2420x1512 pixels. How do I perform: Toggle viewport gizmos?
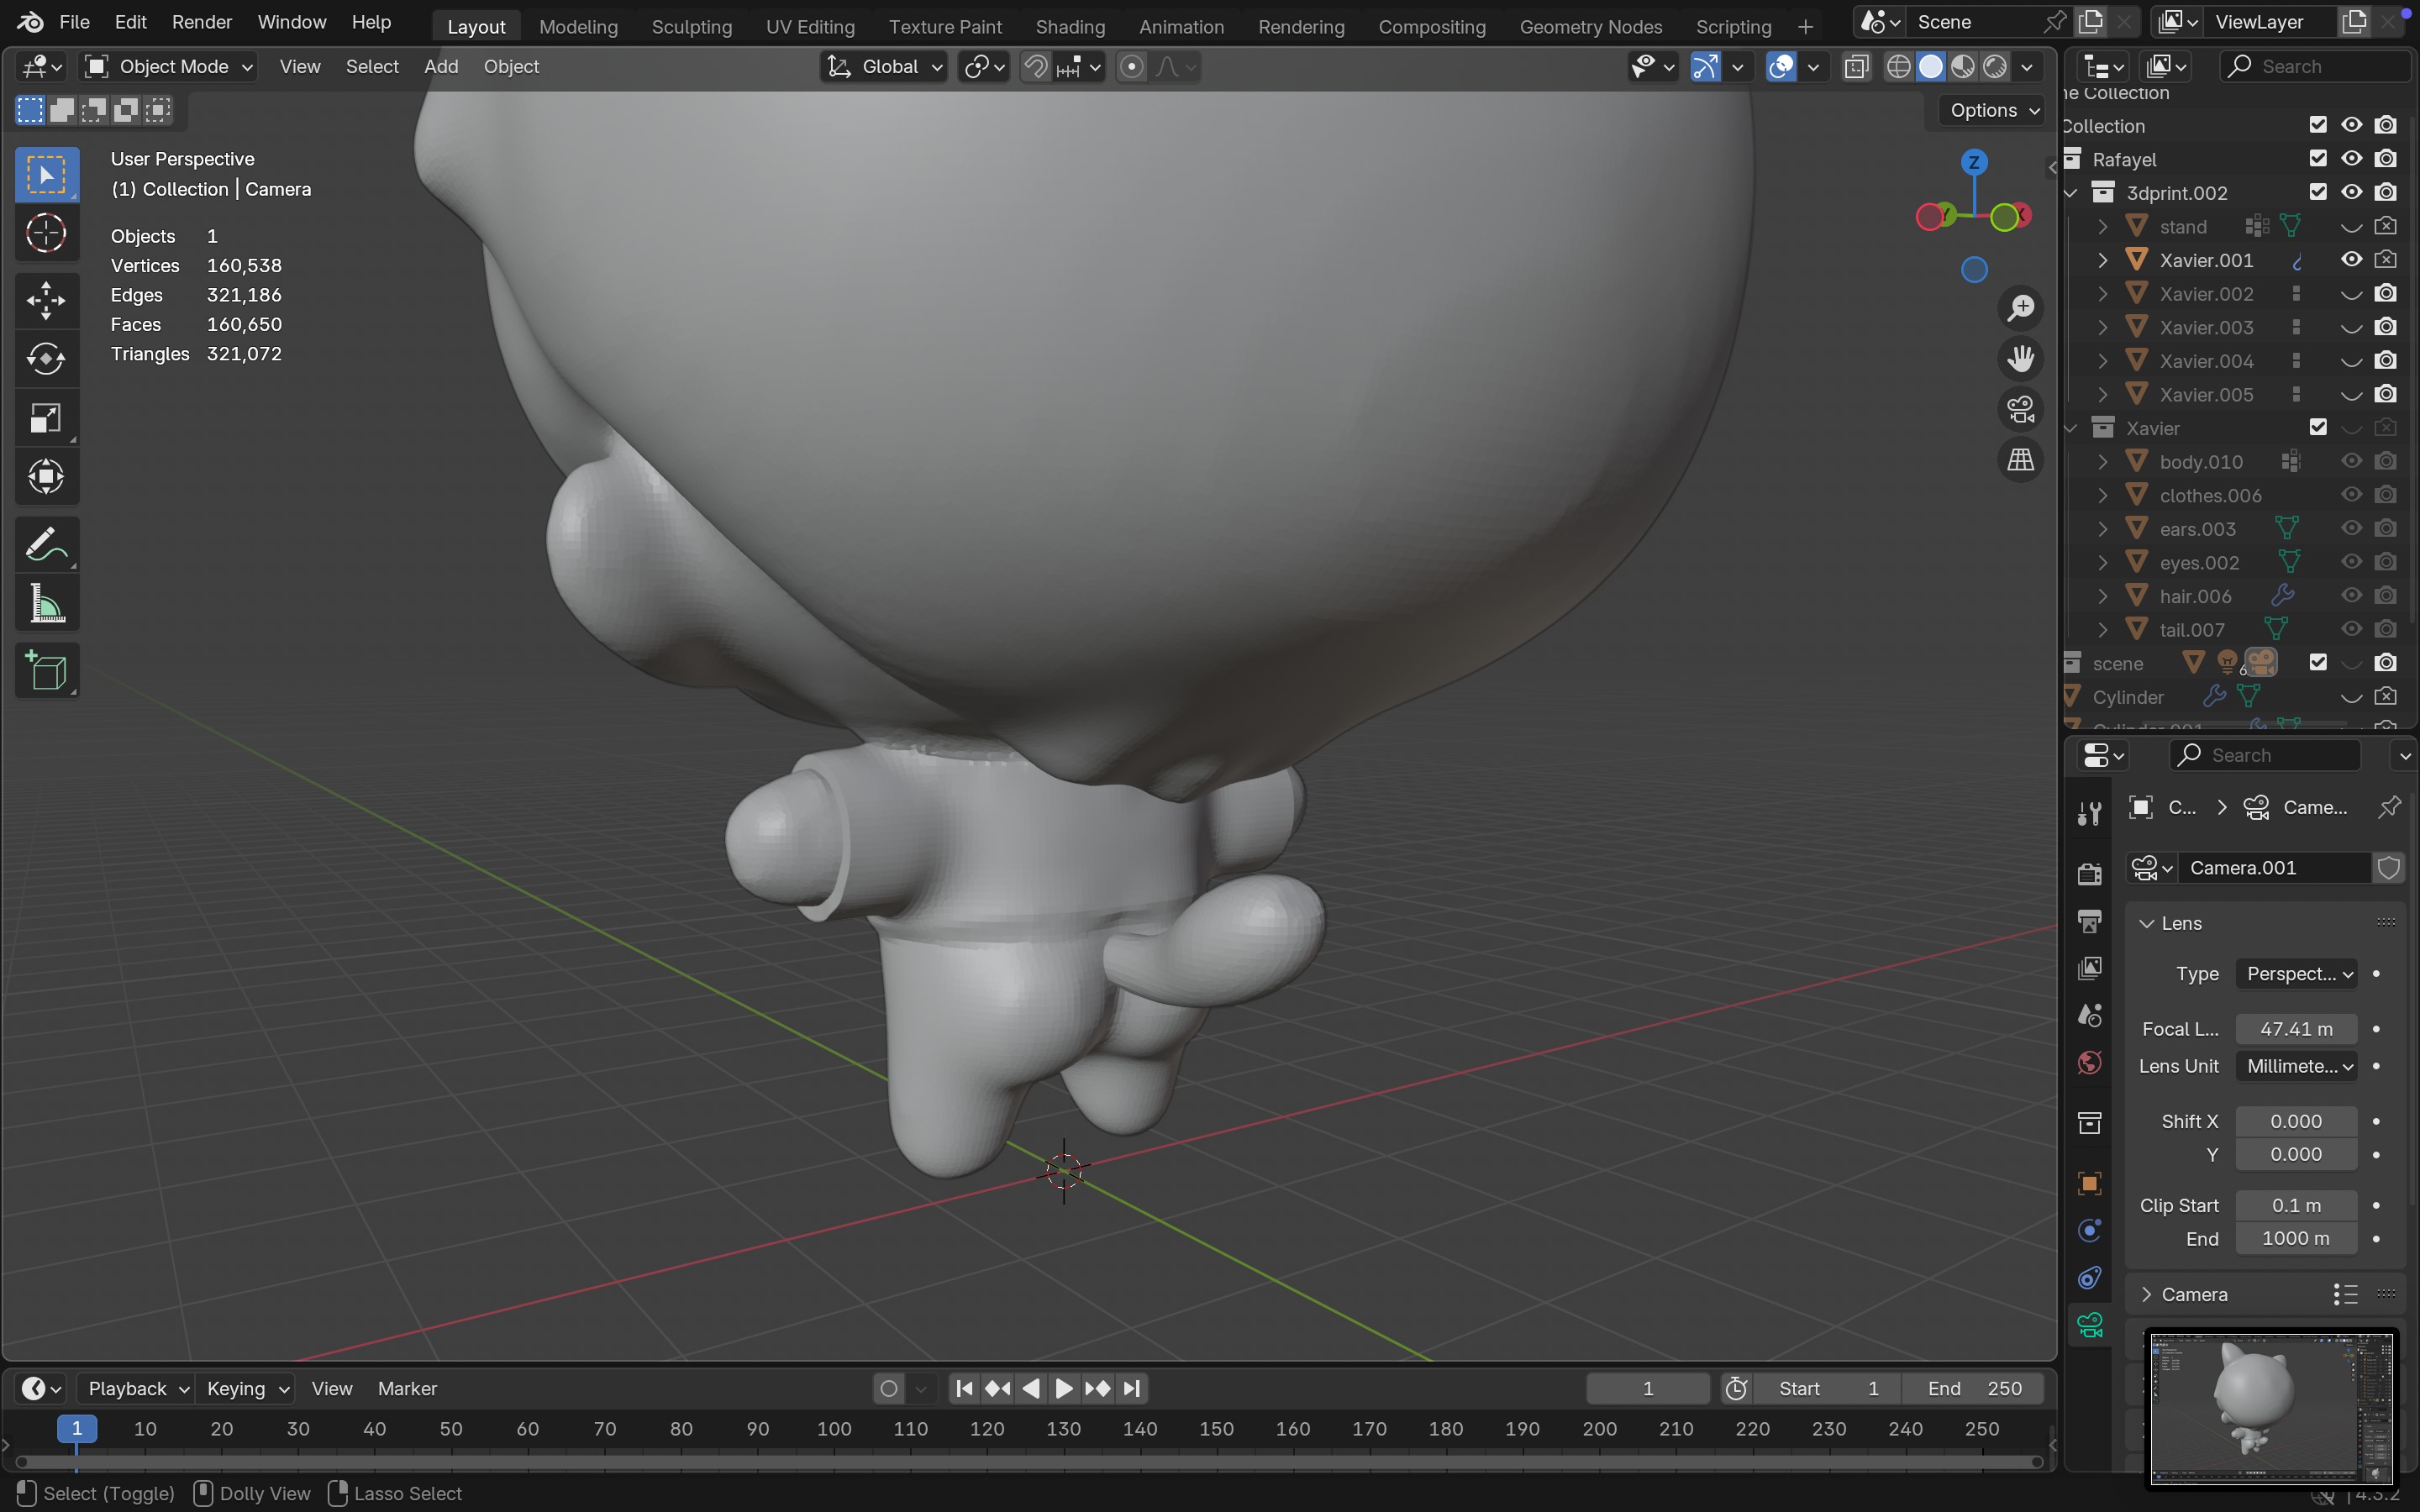[1705, 67]
